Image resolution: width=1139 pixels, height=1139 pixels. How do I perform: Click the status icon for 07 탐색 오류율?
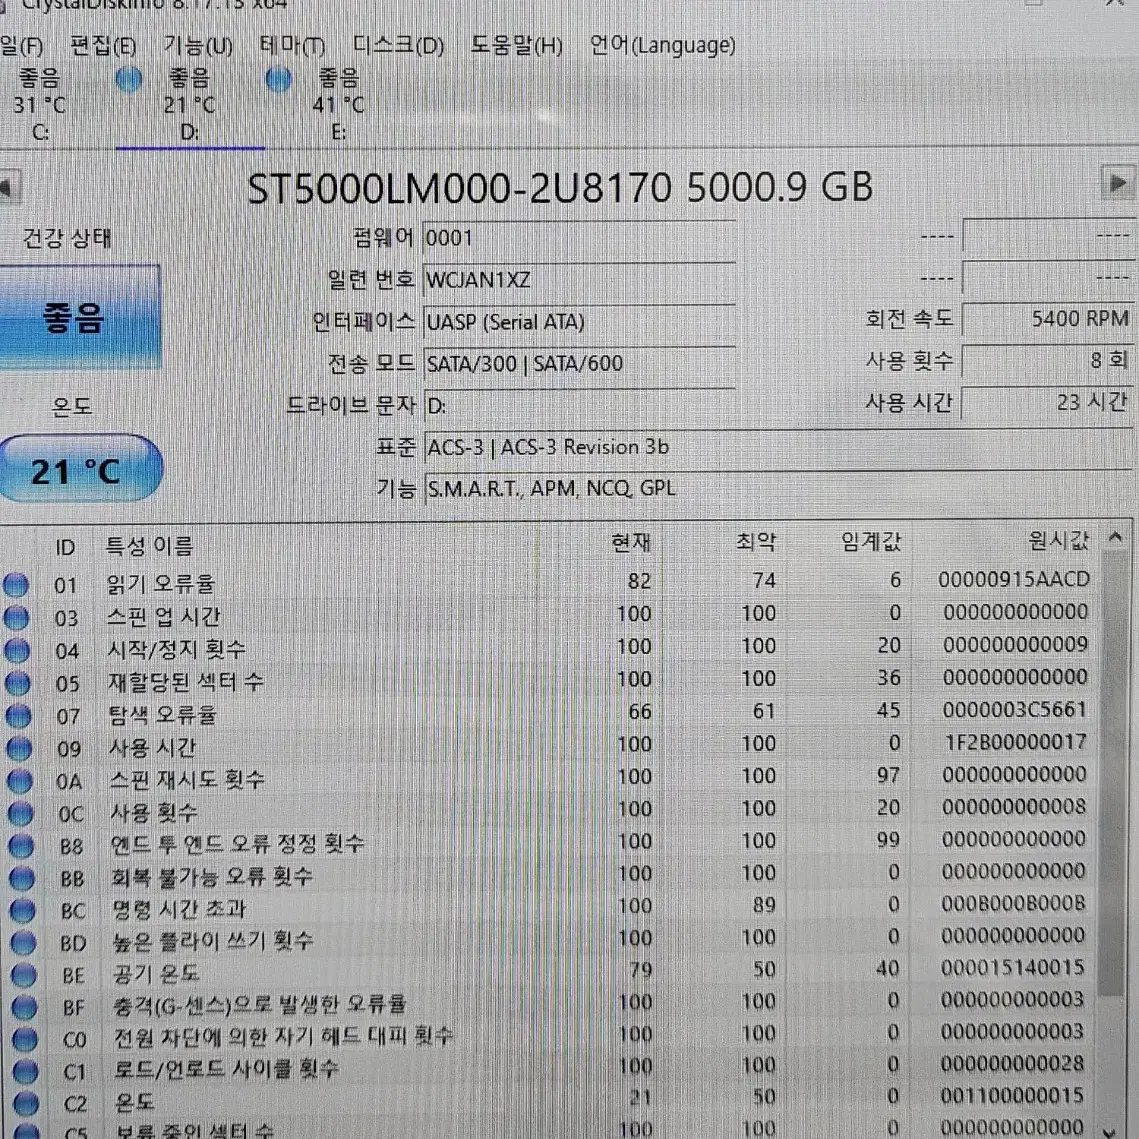click(19, 716)
